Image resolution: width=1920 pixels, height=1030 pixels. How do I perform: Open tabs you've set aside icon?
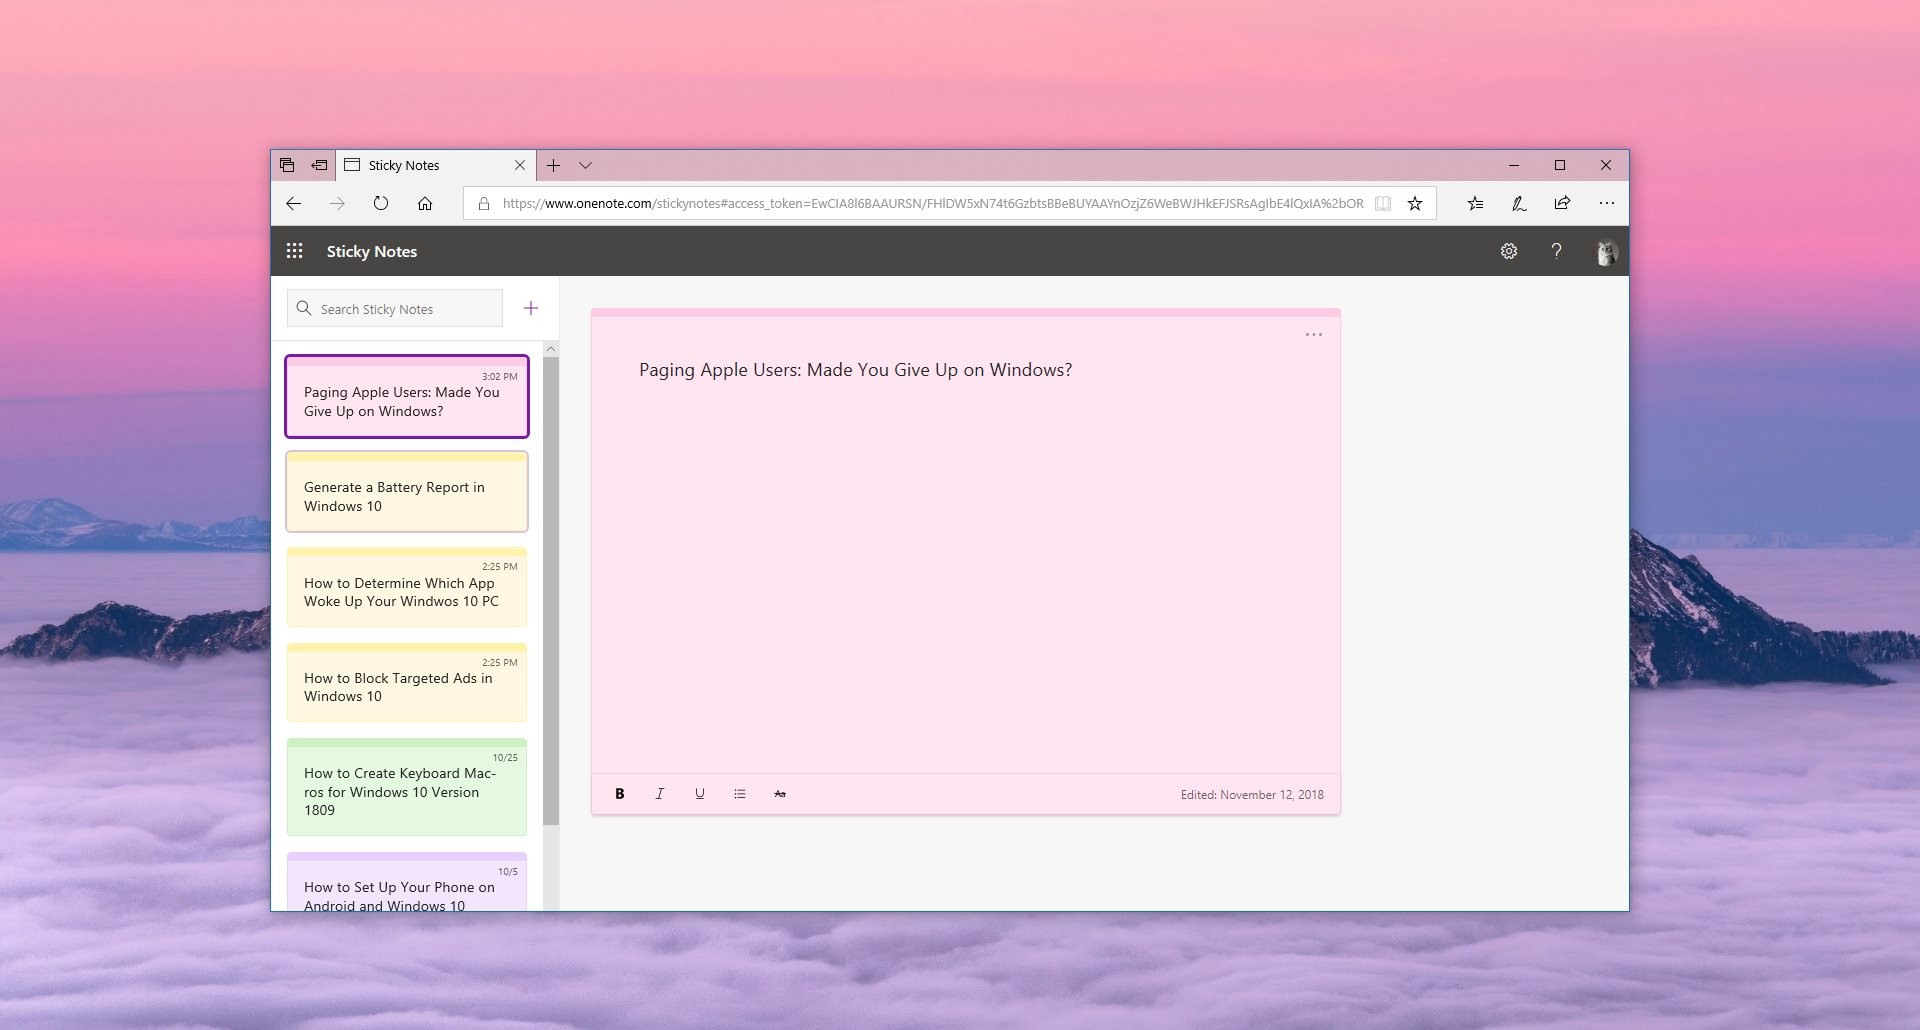(287, 165)
